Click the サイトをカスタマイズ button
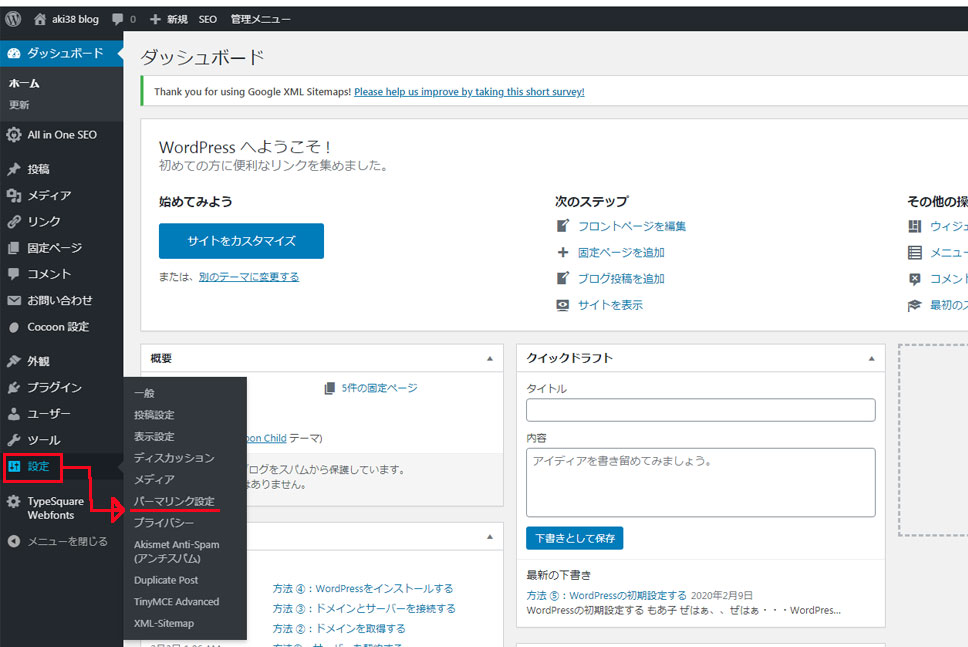 click(x=241, y=241)
